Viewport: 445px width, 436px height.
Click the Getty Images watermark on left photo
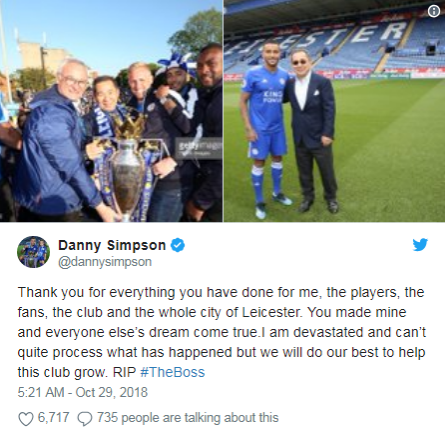[x=199, y=148]
